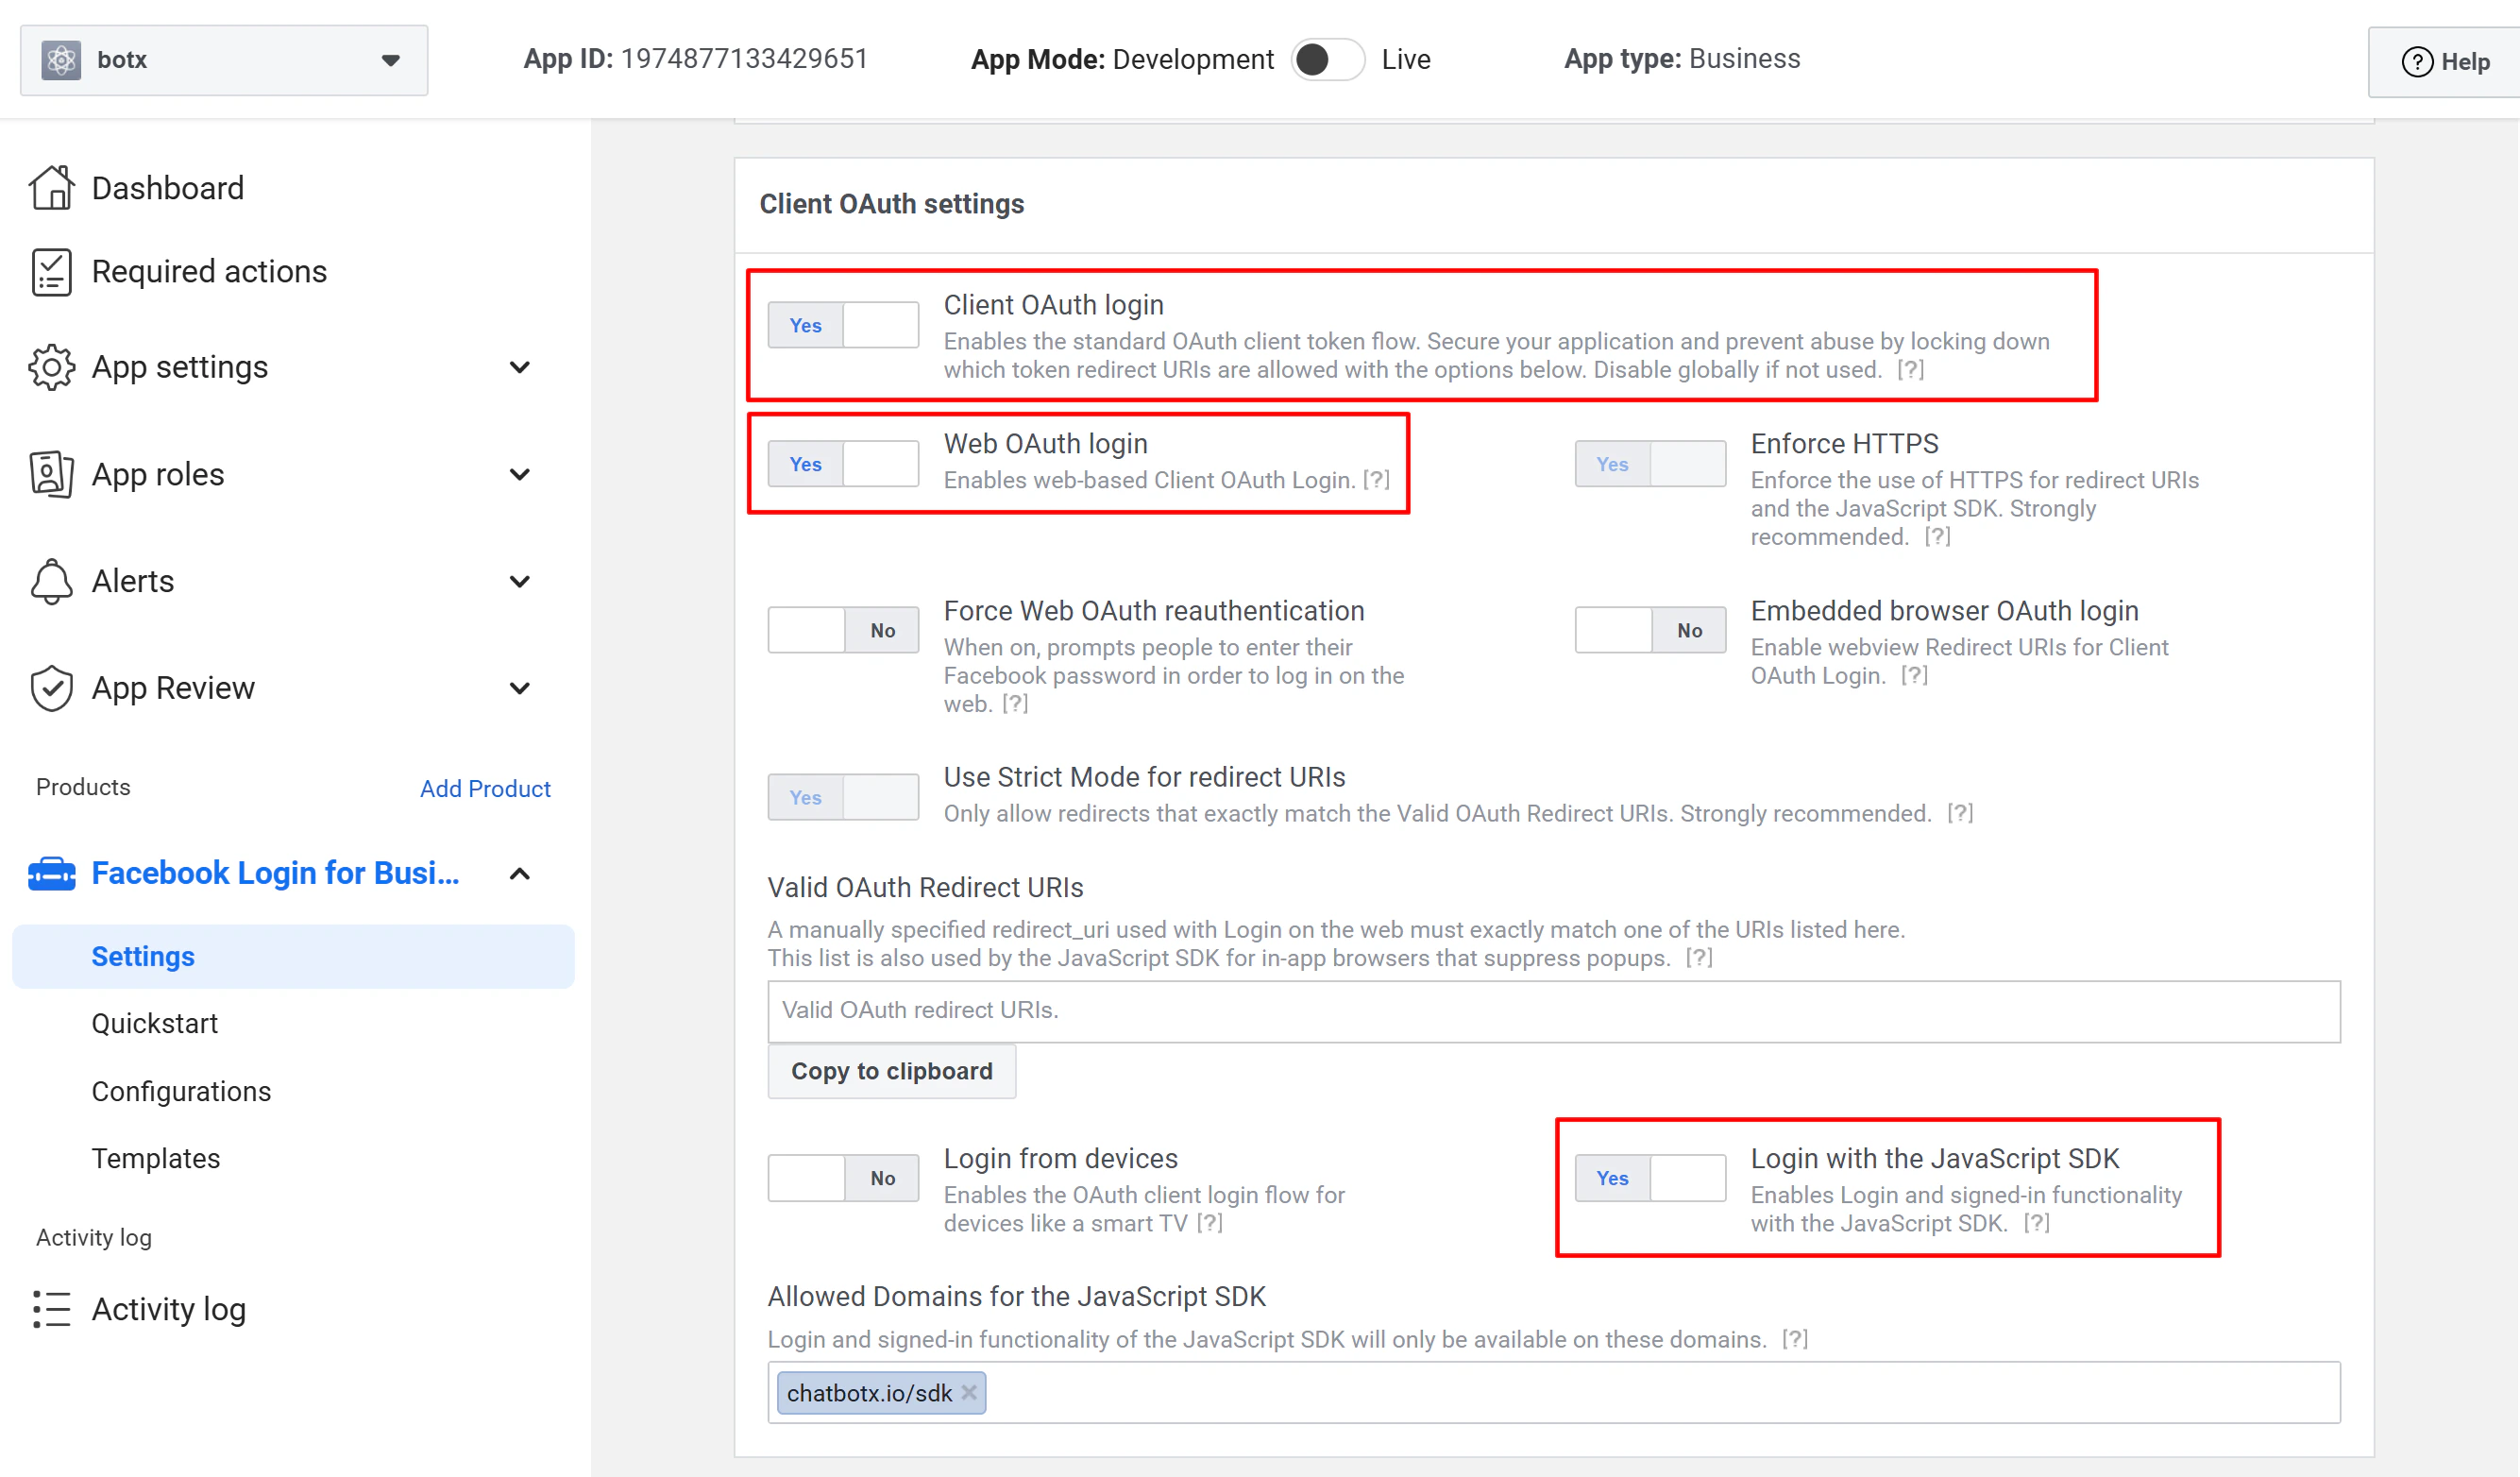The width and height of the screenshot is (2520, 1477).
Task: Click help [?] for Client OAuth login
Action: pos(1911,370)
